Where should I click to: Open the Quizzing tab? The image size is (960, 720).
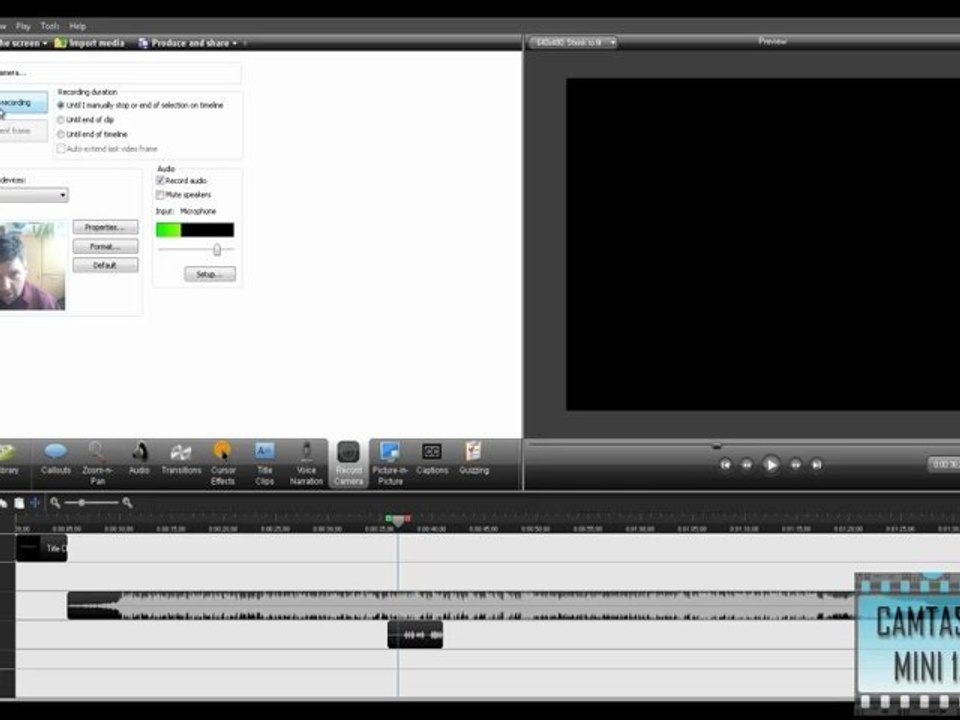coord(474,459)
